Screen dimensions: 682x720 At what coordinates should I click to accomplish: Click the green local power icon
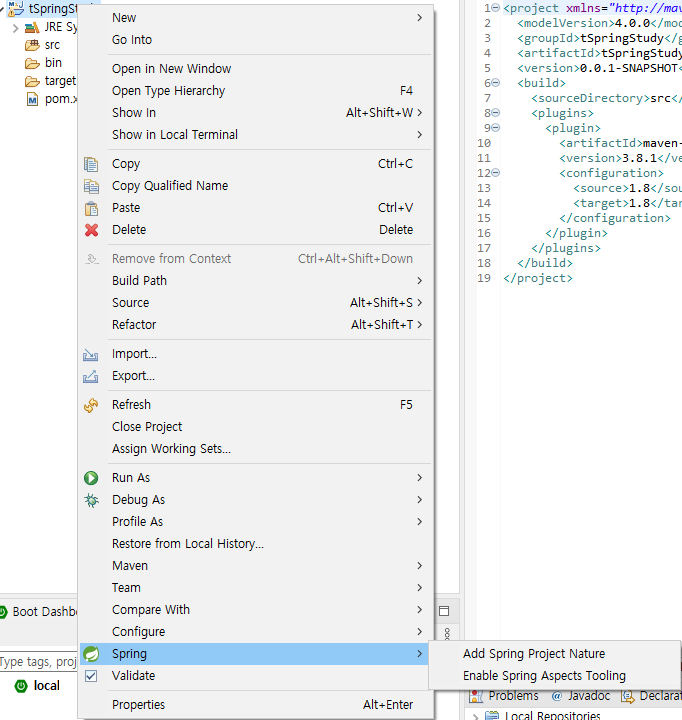21,686
